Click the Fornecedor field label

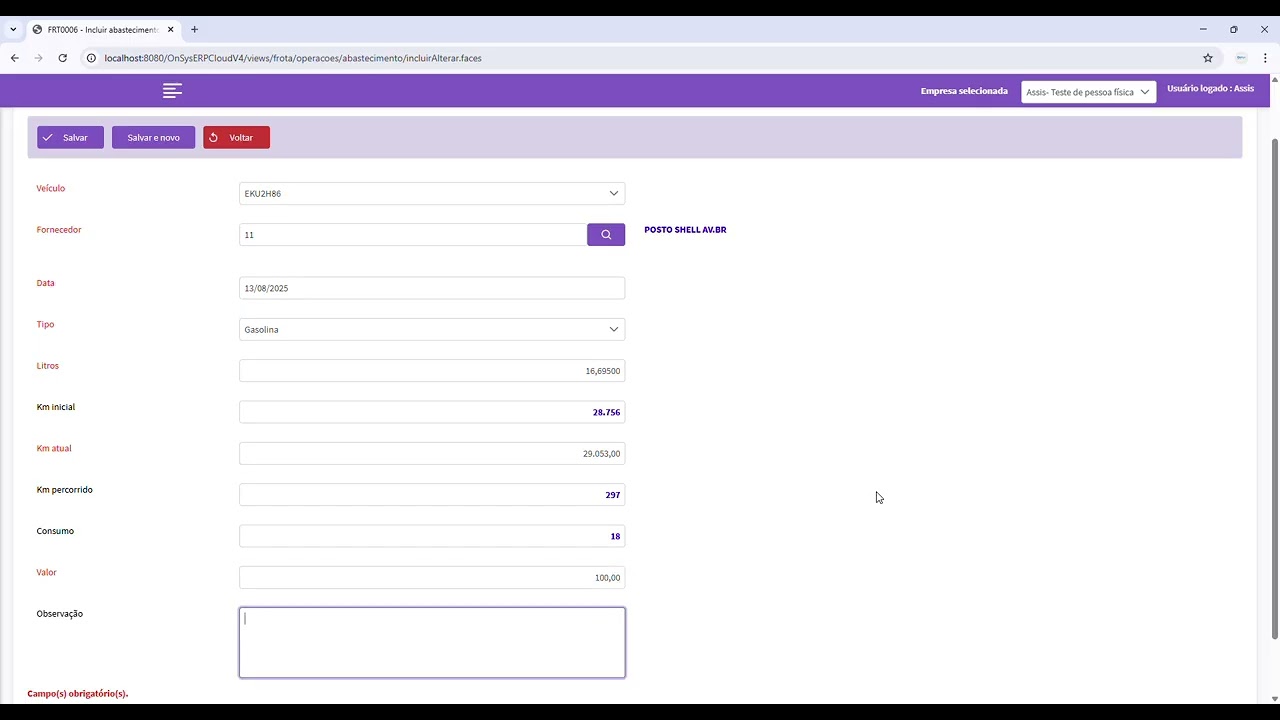coord(59,230)
